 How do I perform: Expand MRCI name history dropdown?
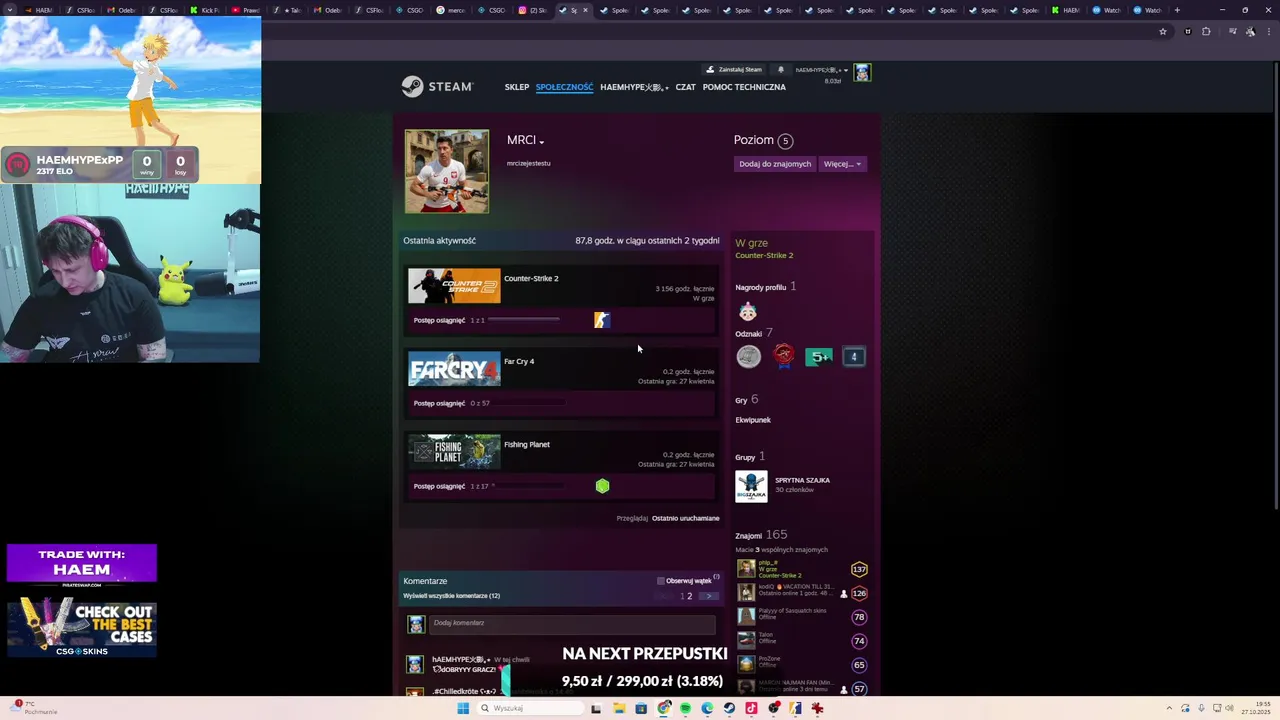(x=542, y=141)
